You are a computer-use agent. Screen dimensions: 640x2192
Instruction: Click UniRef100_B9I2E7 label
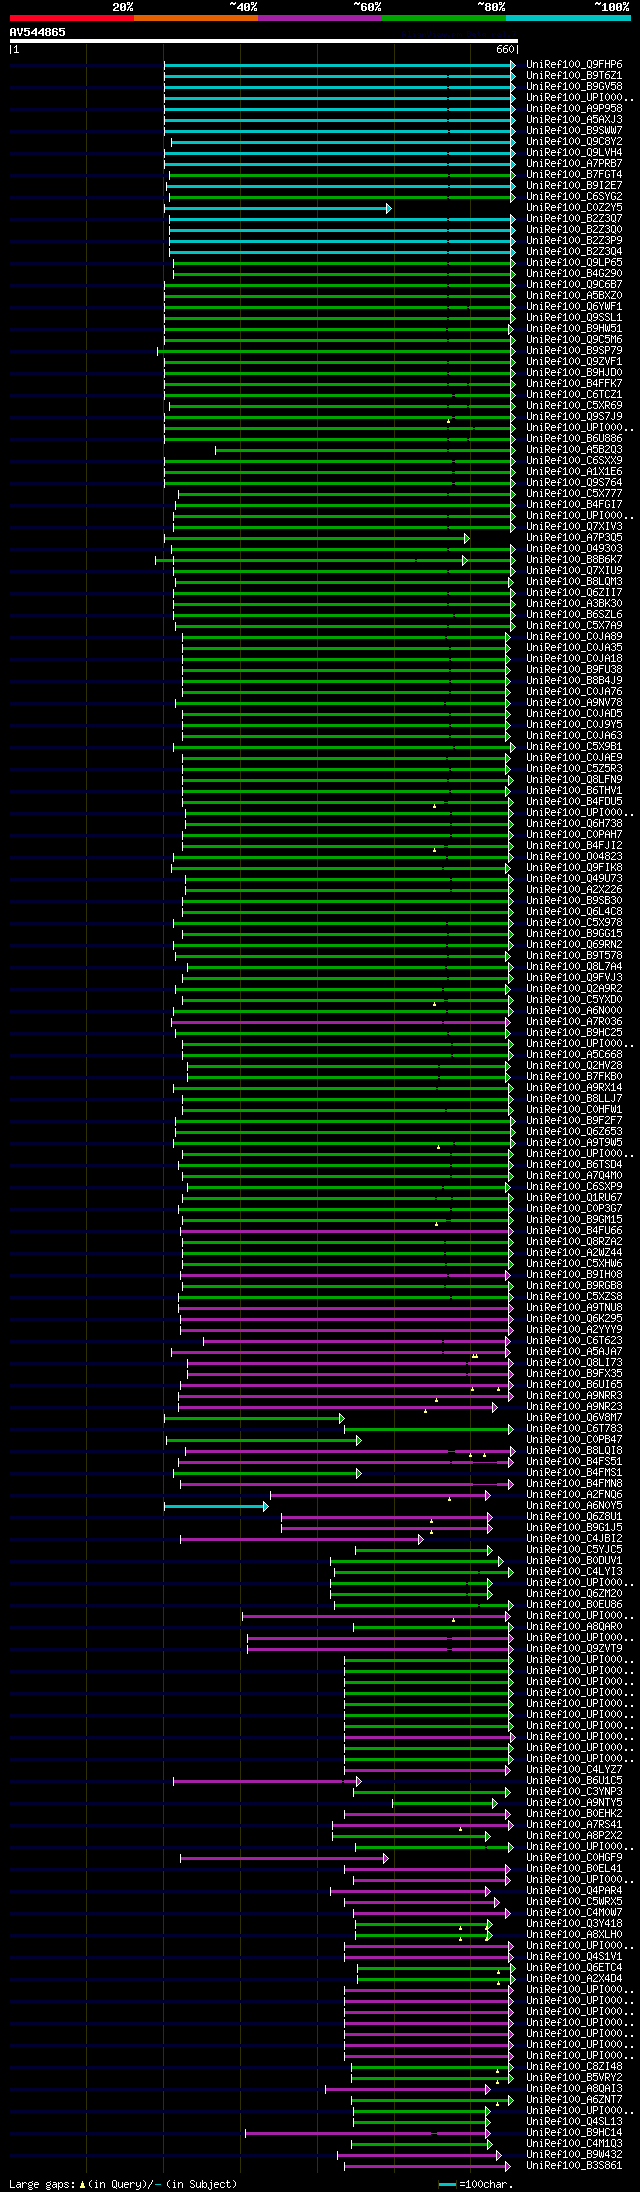coord(574,186)
